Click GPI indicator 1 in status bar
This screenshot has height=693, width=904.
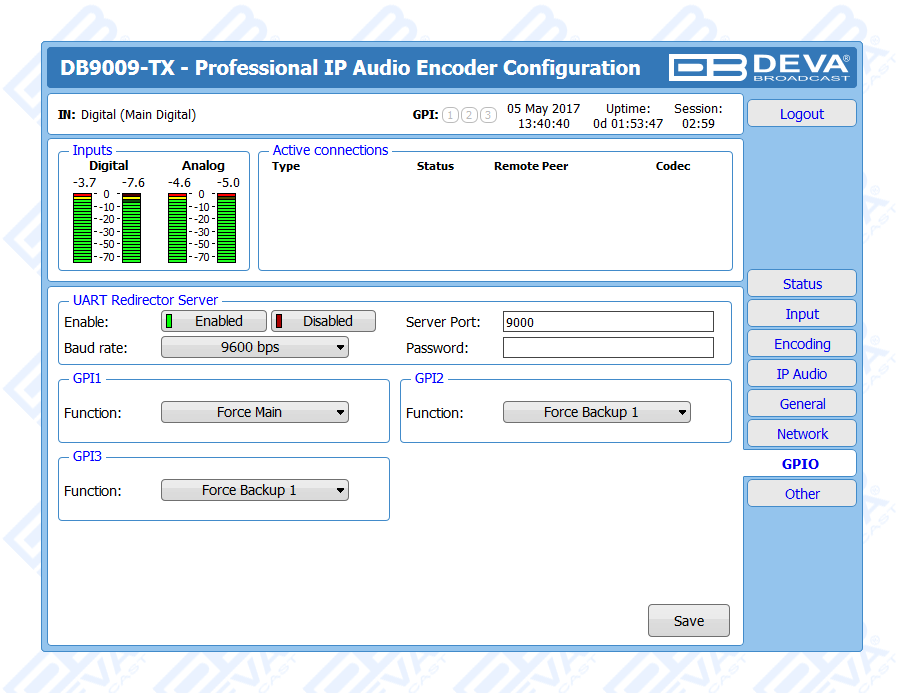(450, 115)
